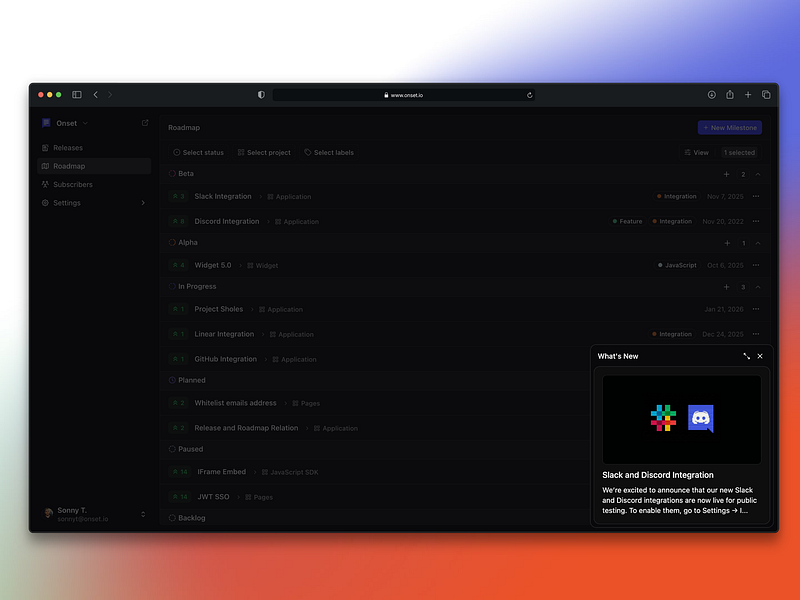
Task: Open Settings in sidebar
Action: 94,203
